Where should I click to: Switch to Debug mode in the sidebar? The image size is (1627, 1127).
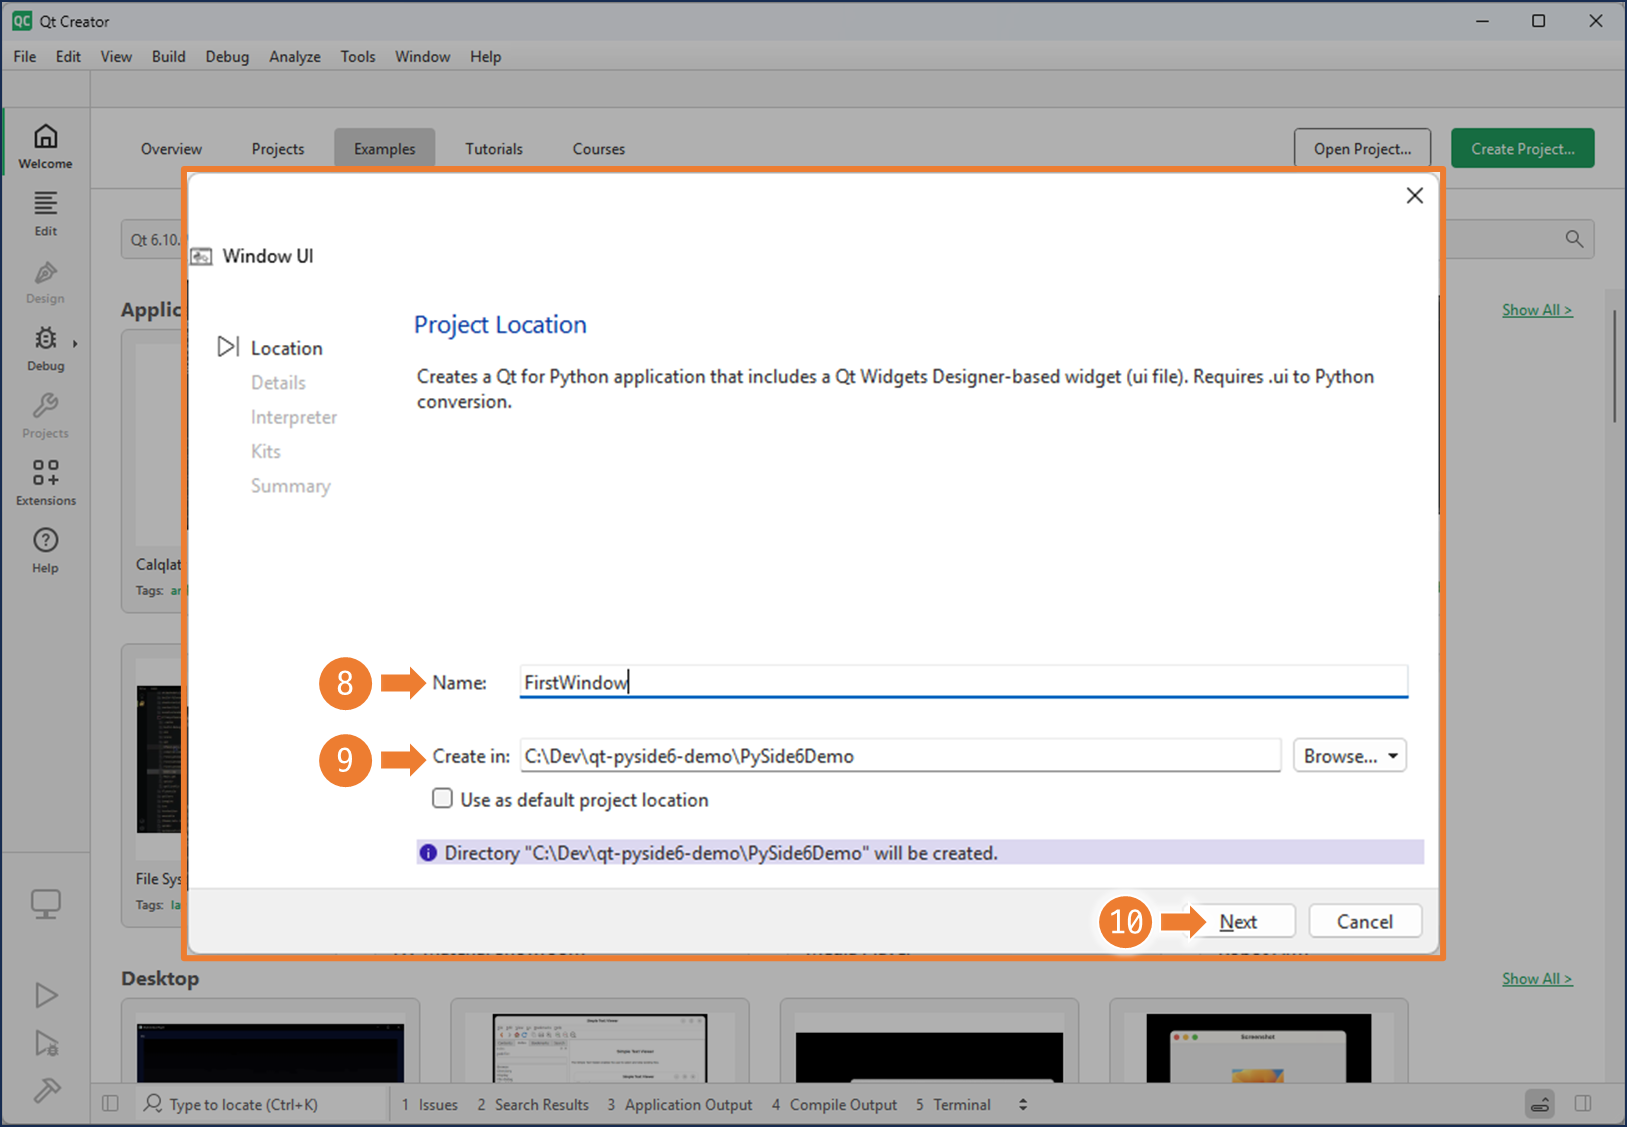45,349
